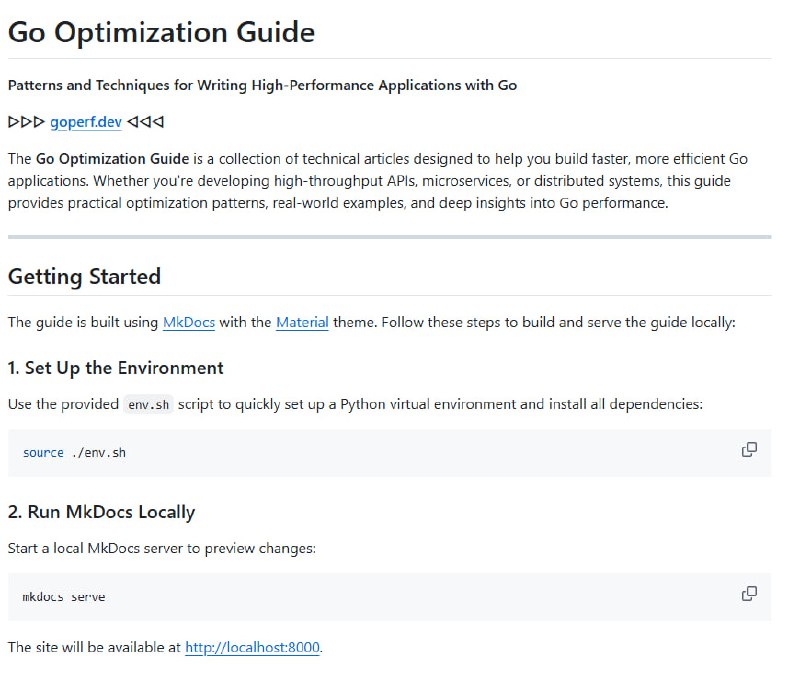Select the Set Up the Environment heading
800x680 pixels.
[115, 368]
